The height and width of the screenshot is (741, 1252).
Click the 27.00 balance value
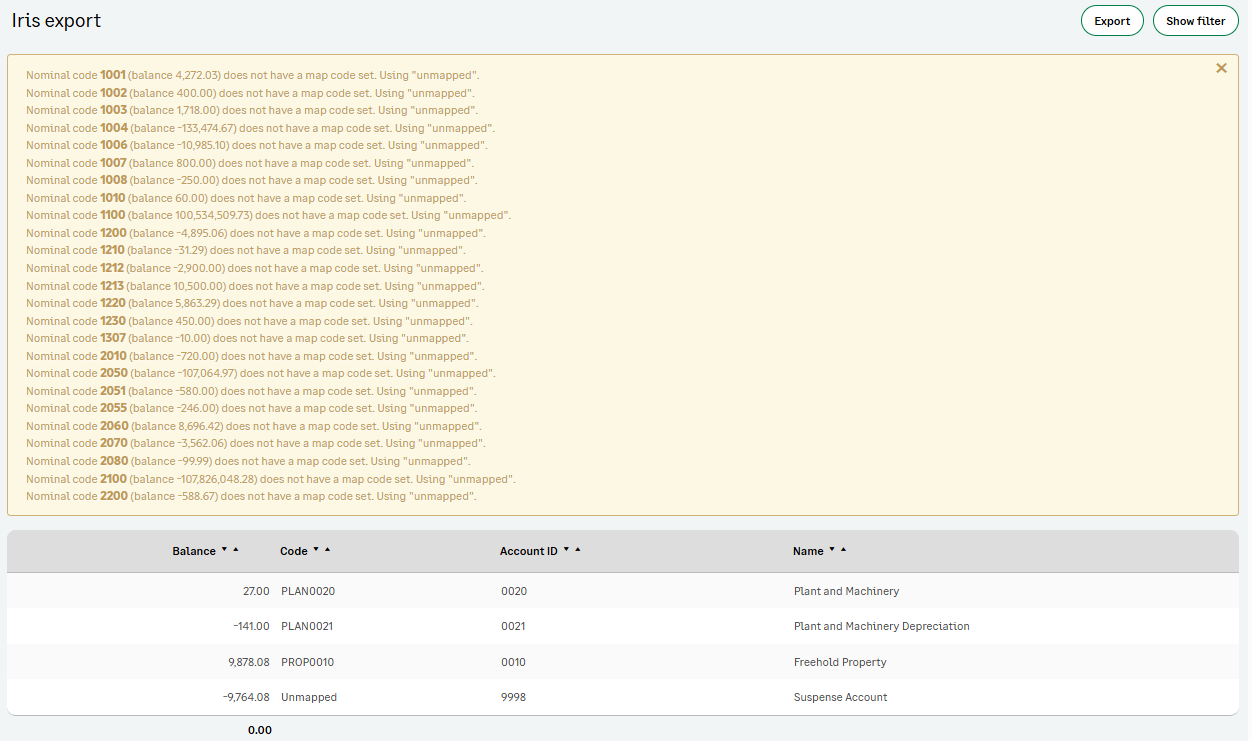pos(256,591)
